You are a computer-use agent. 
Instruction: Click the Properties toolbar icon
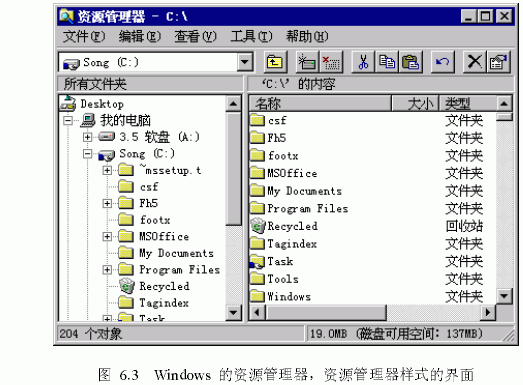pyautogui.click(x=499, y=62)
